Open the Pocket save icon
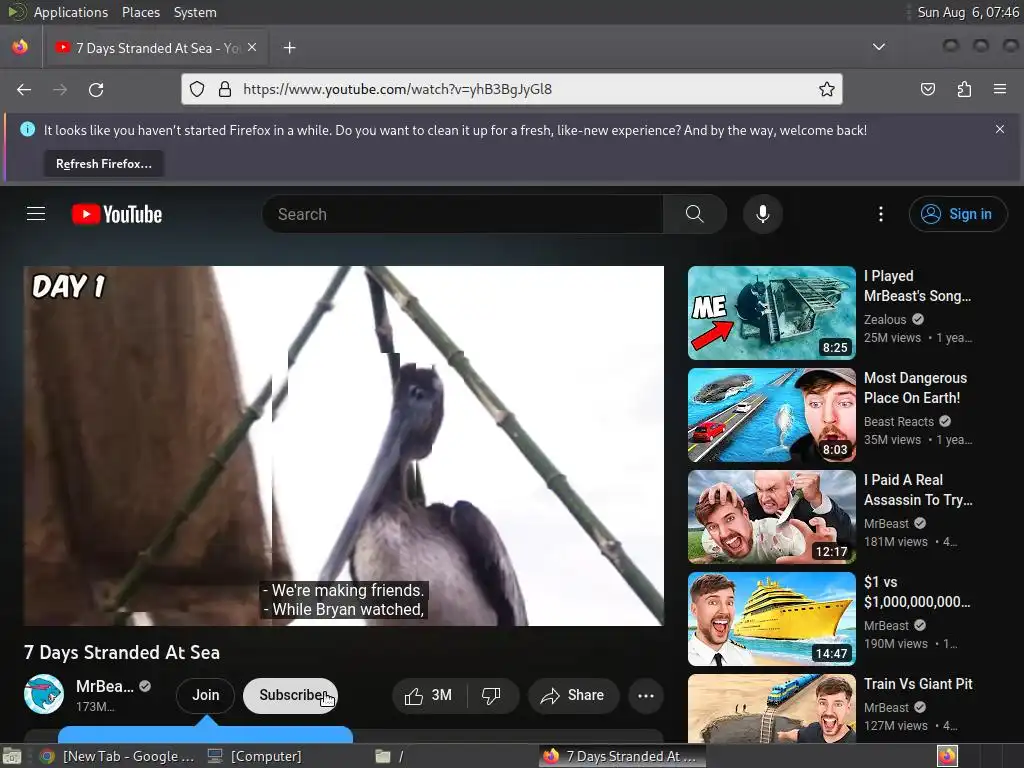The width and height of the screenshot is (1024, 768). tap(927, 89)
